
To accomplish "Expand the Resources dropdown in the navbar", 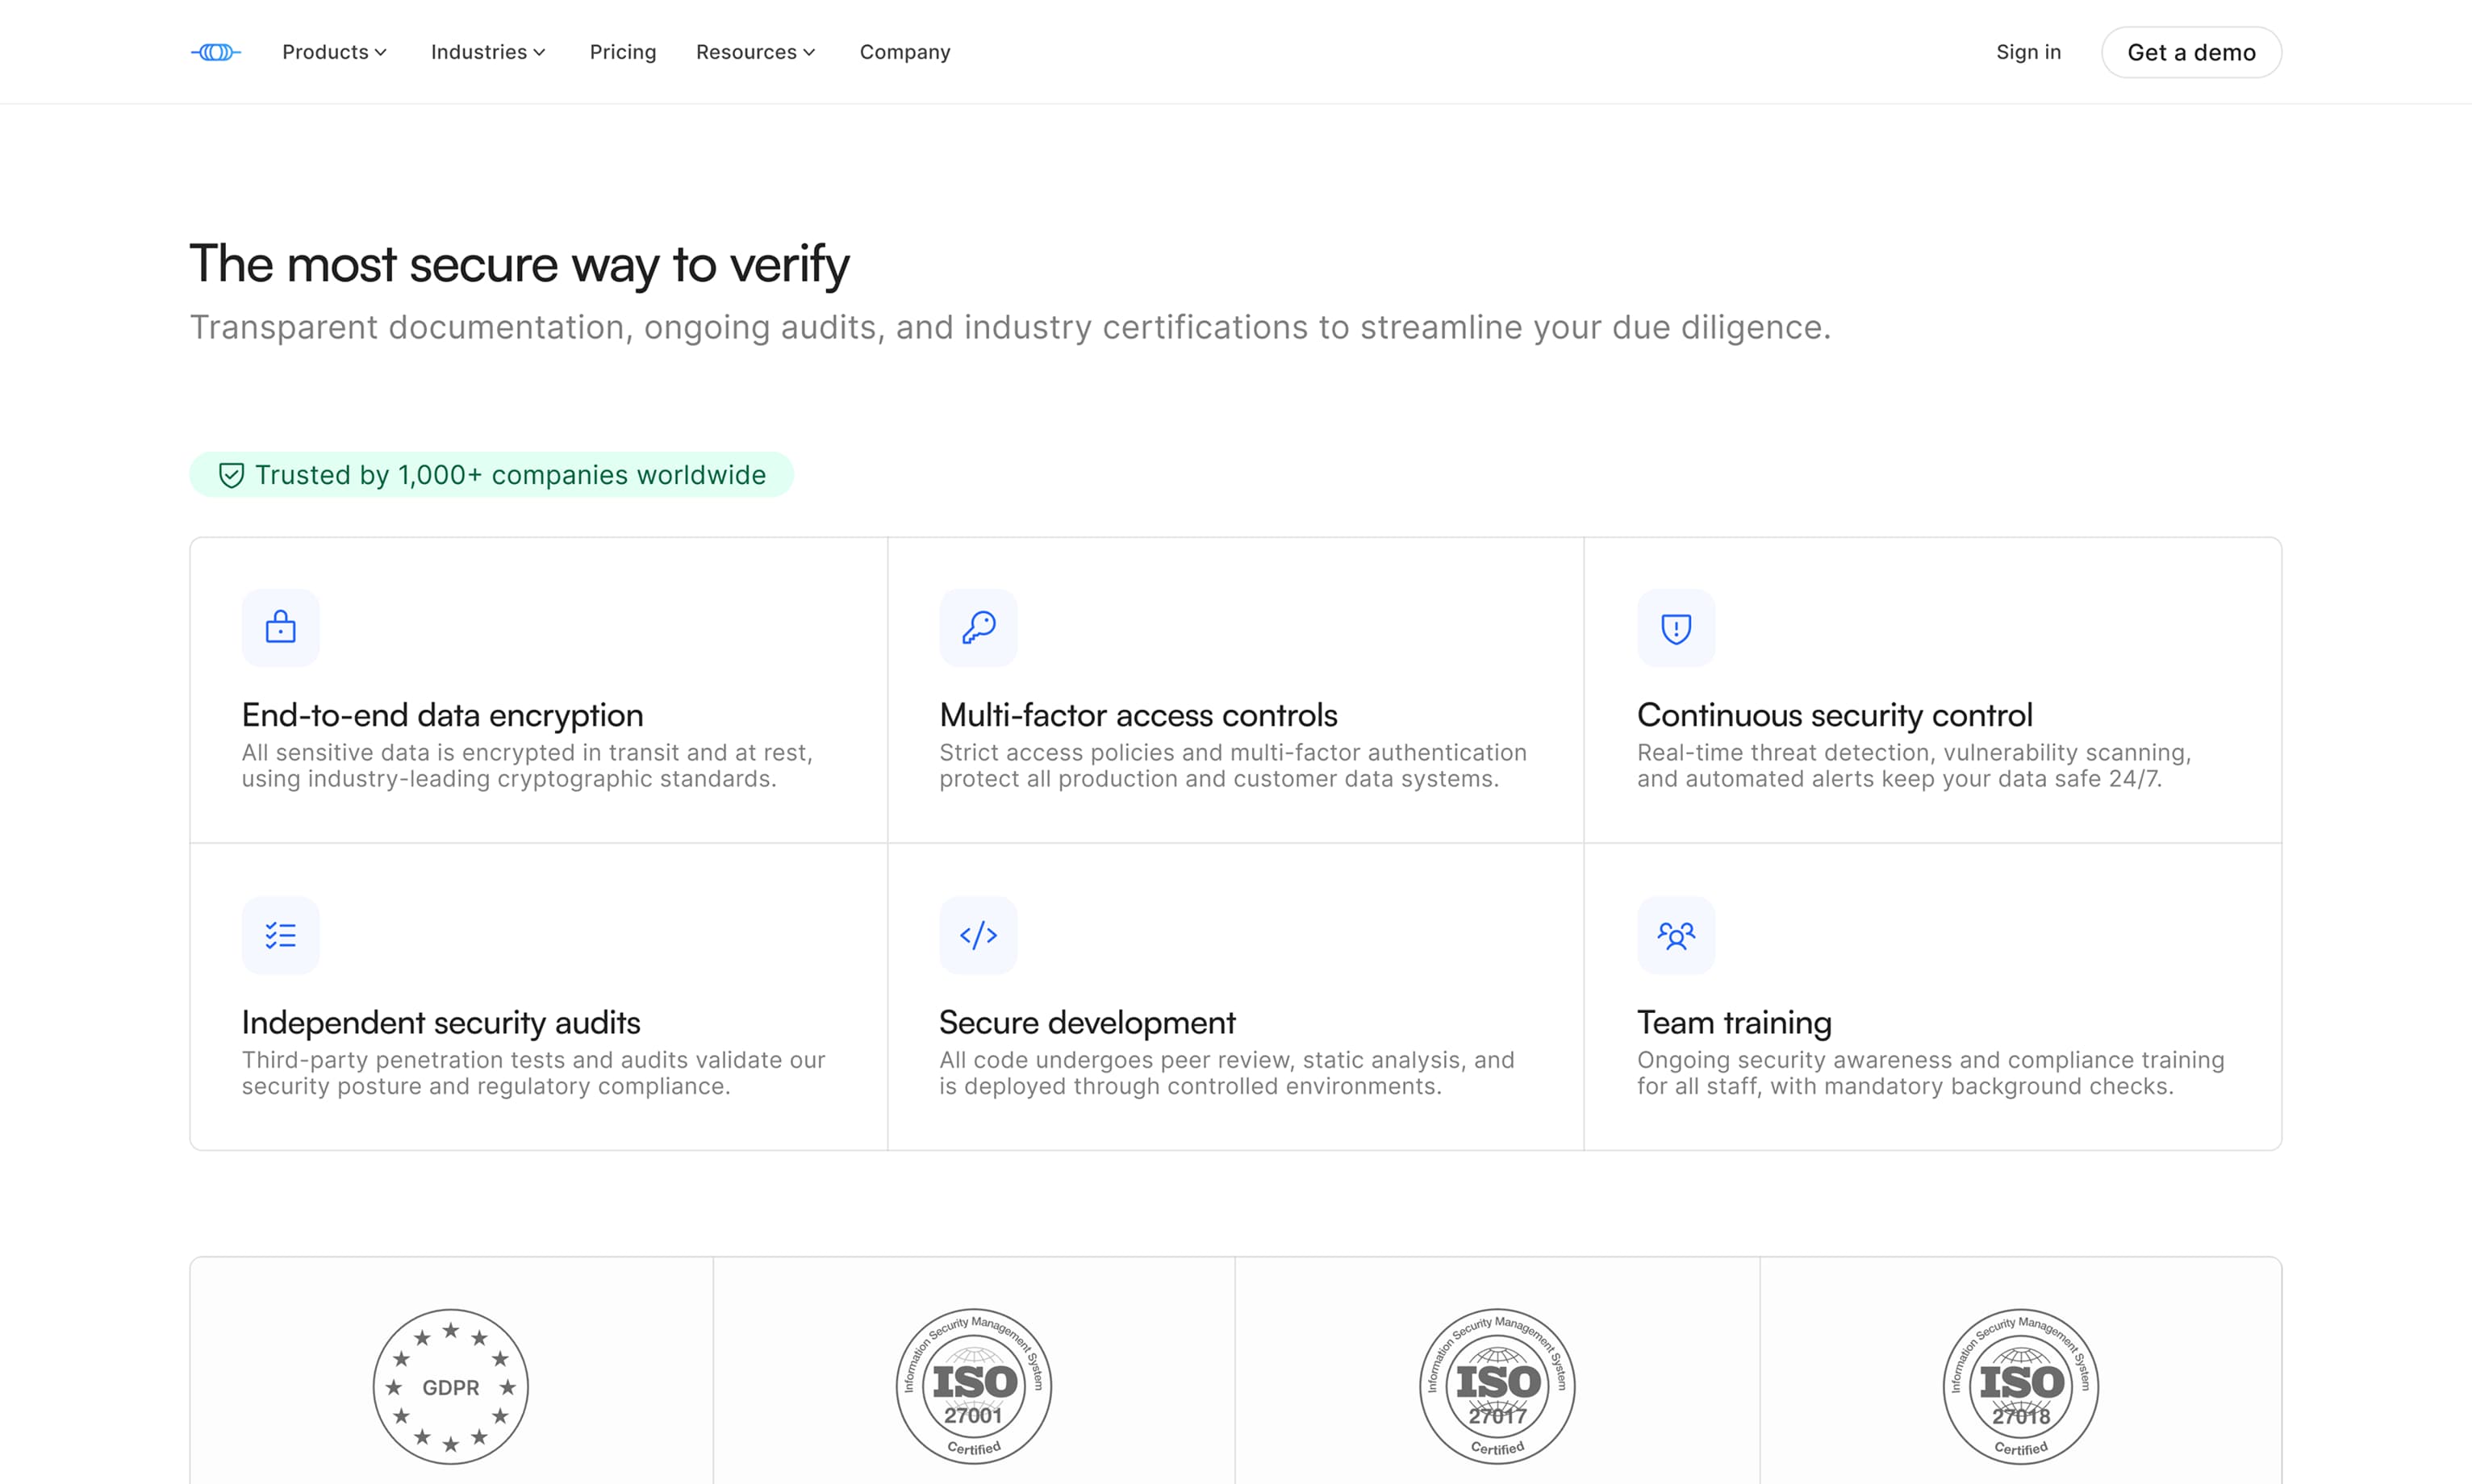I will pos(756,52).
